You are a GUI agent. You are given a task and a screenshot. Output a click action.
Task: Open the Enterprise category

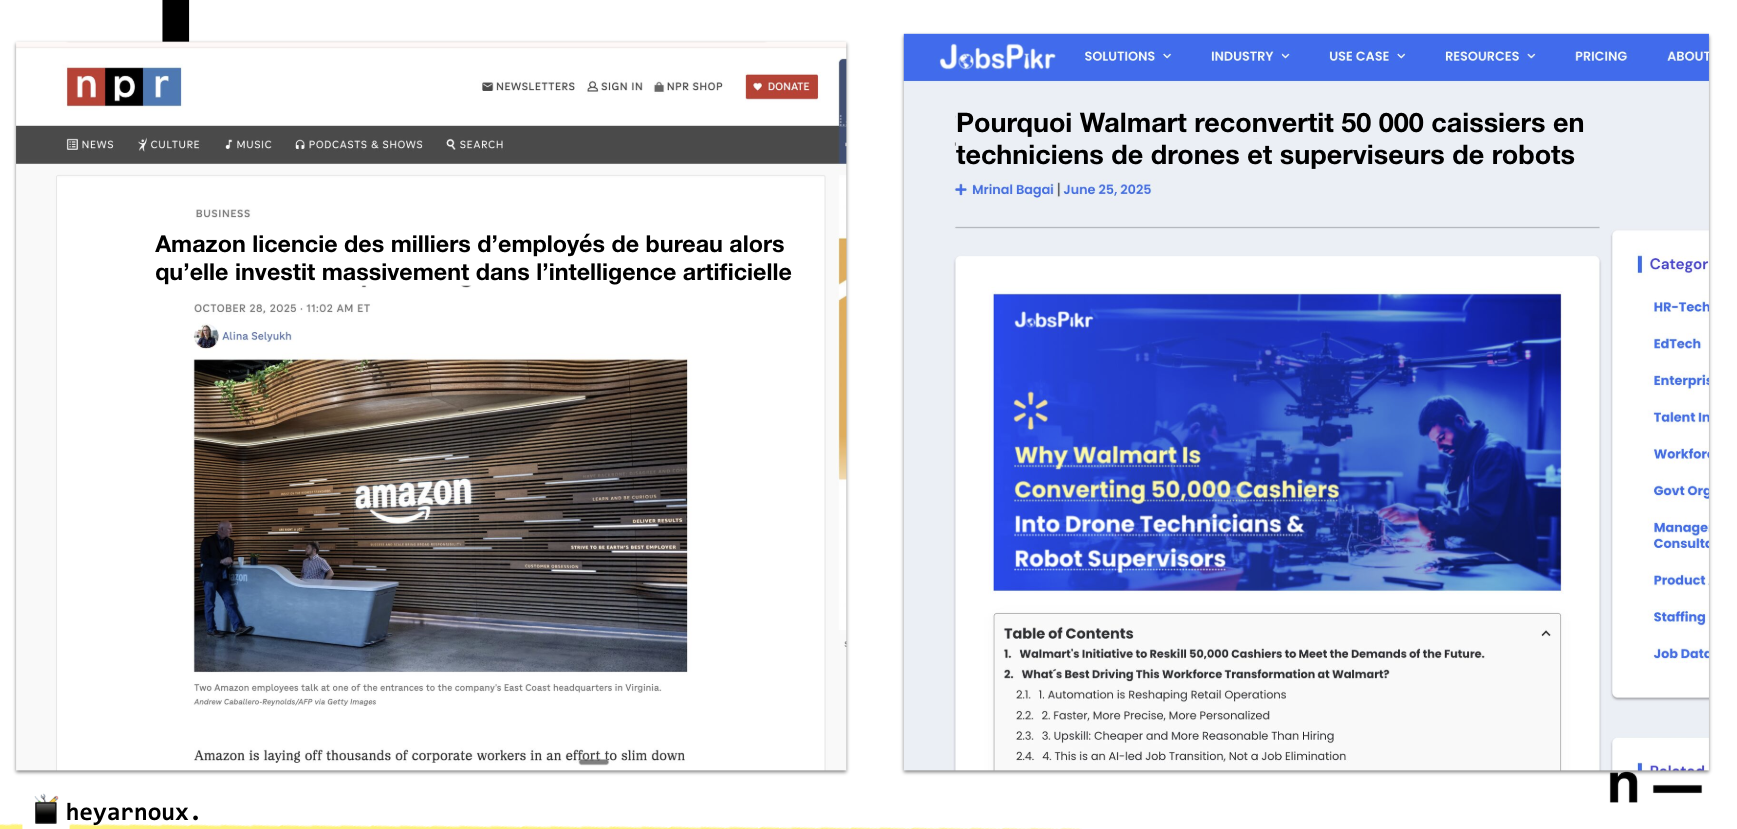click(1681, 381)
